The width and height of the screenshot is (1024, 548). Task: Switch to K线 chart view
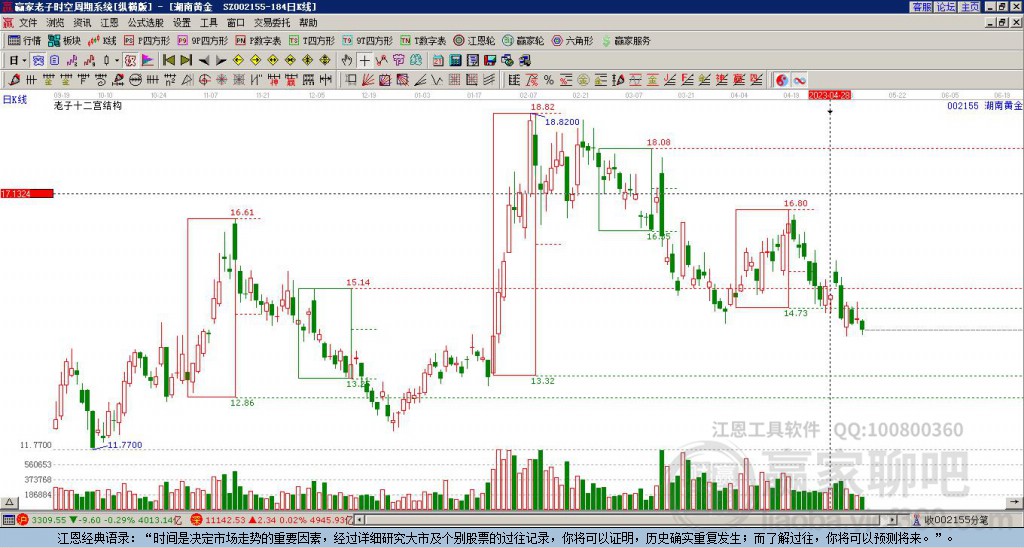pos(103,40)
